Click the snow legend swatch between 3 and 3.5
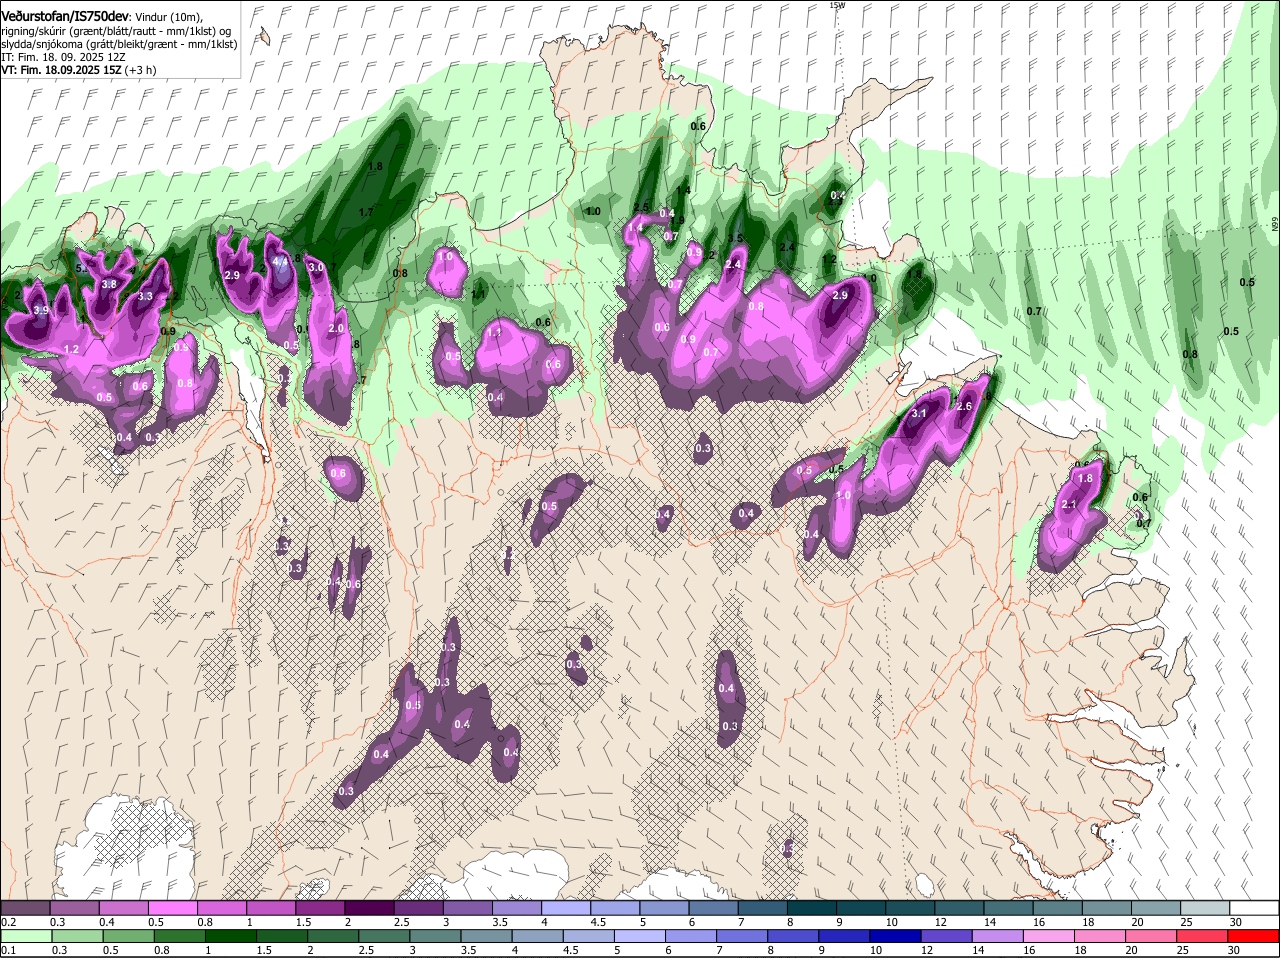This screenshot has width=1280, height=958. (x=467, y=907)
